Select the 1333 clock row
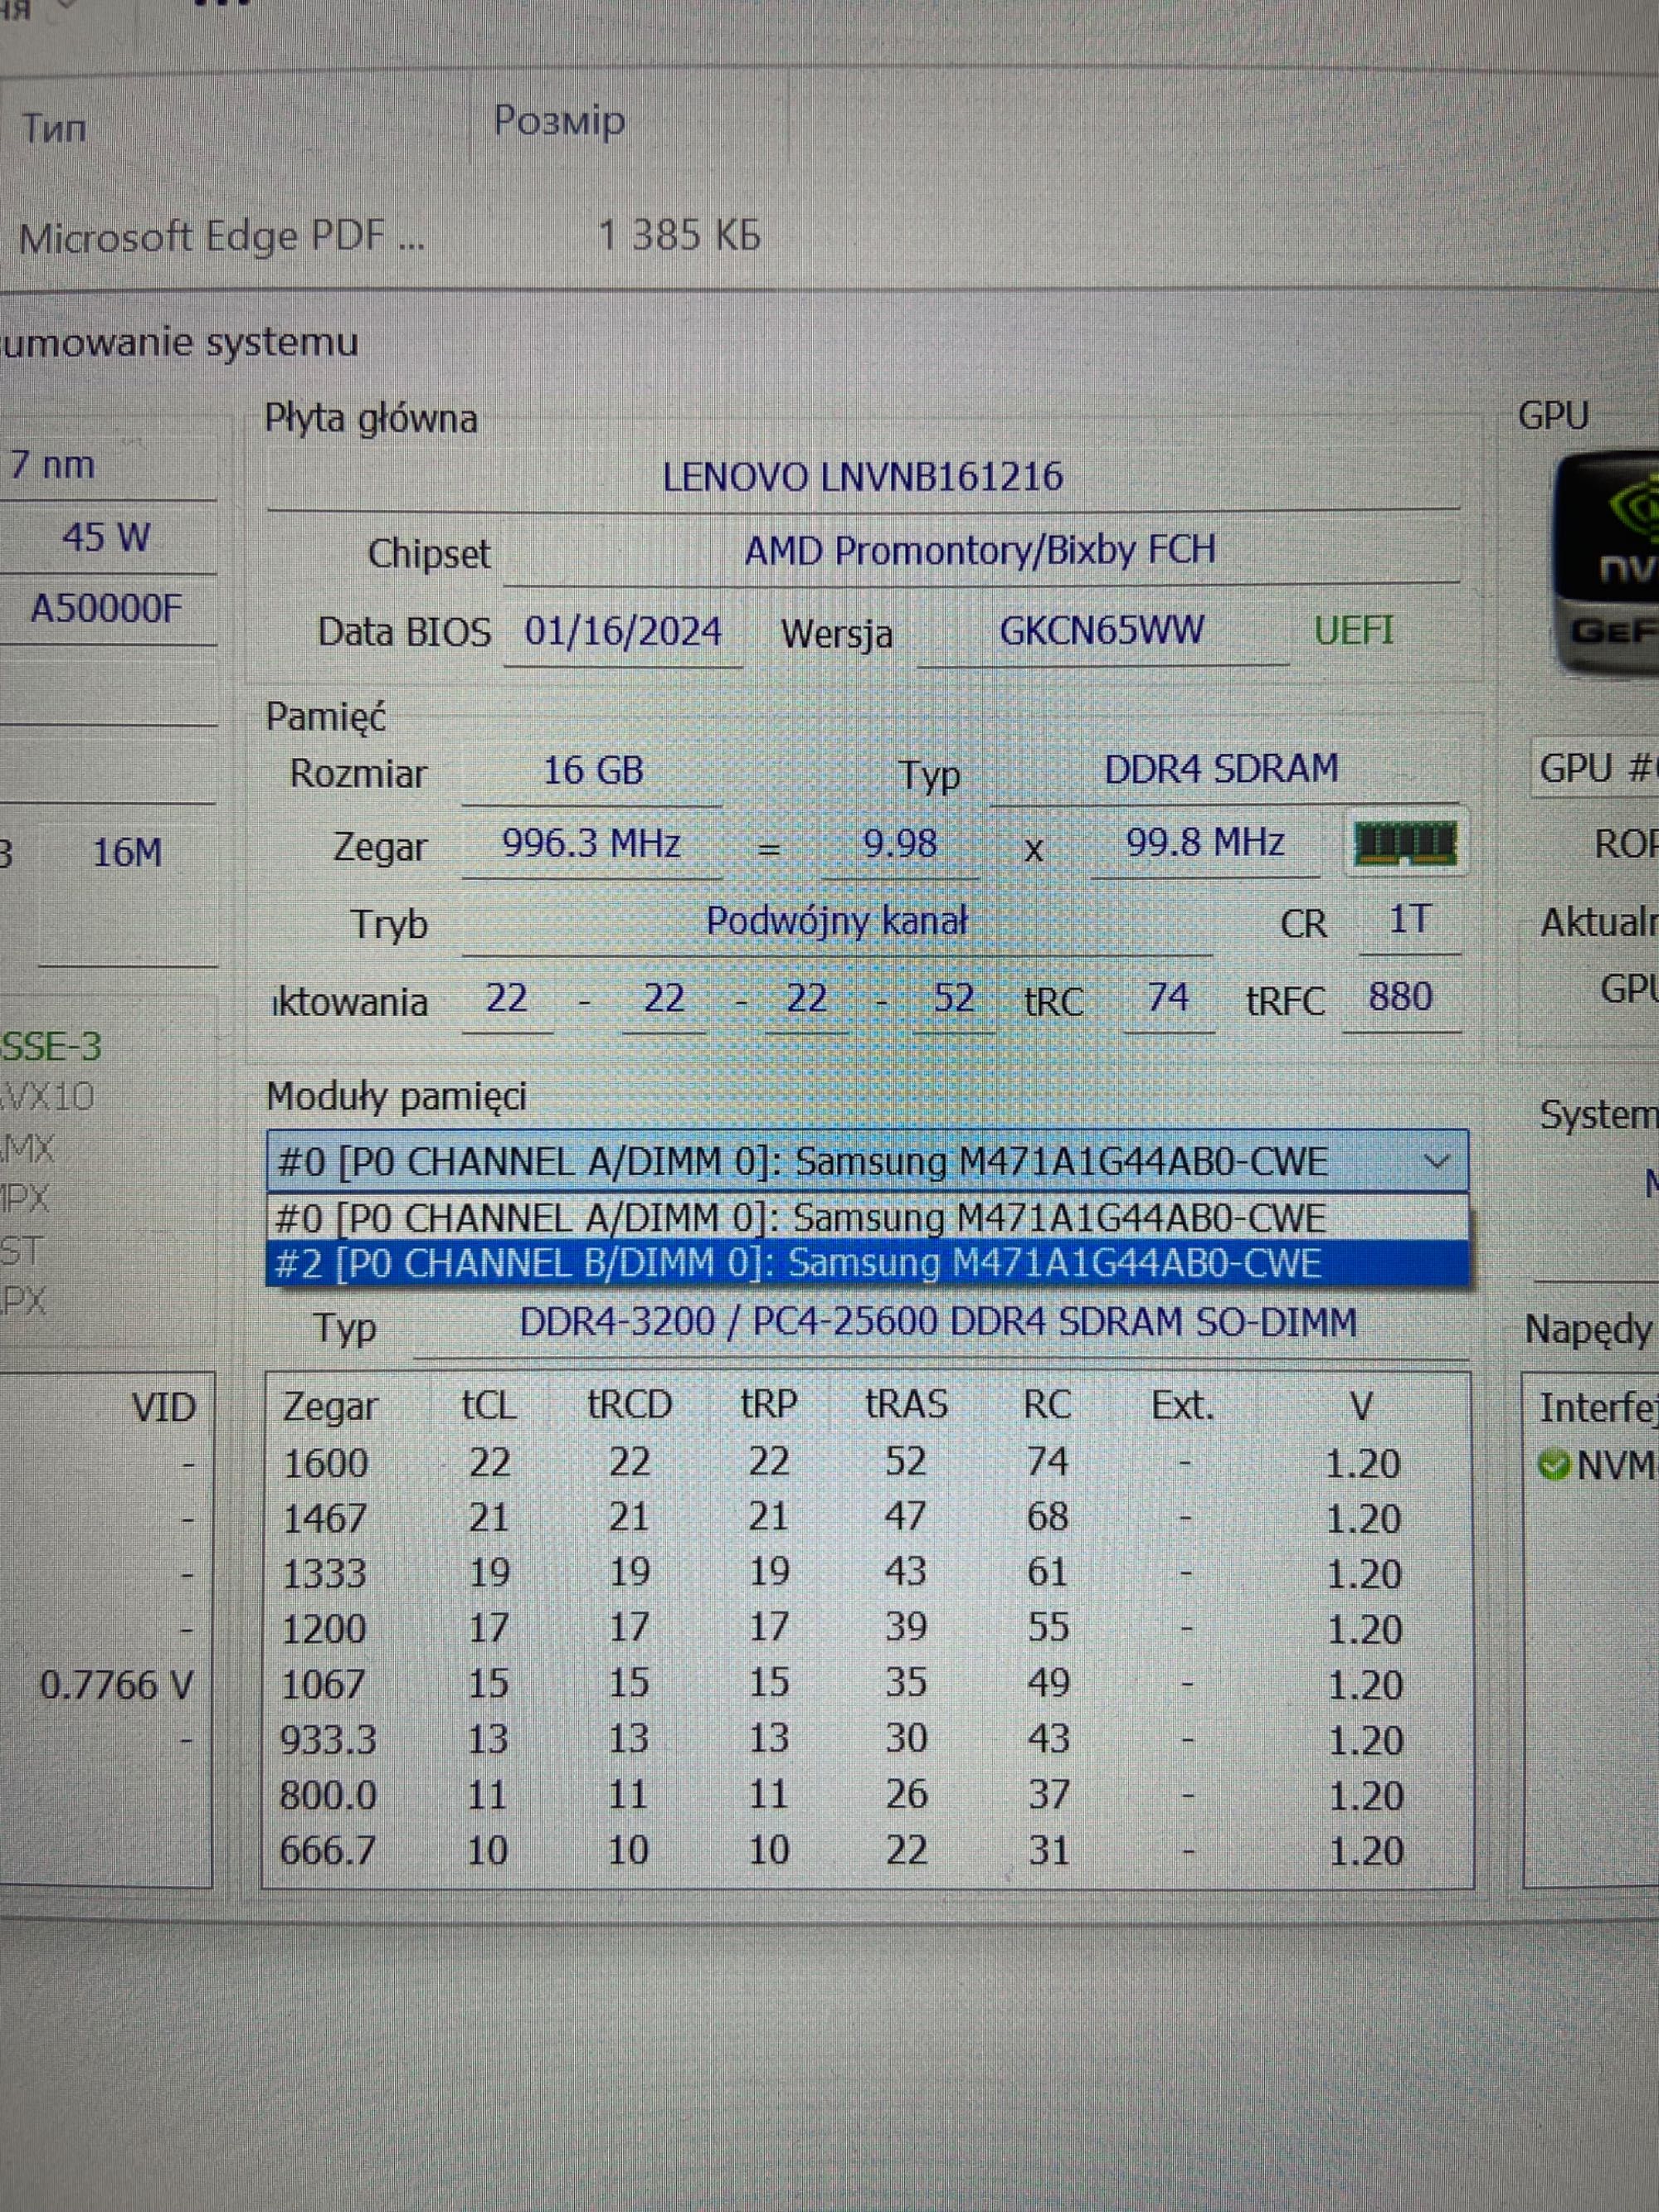Screen dimensions: 1659x2212 pos(868,1573)
